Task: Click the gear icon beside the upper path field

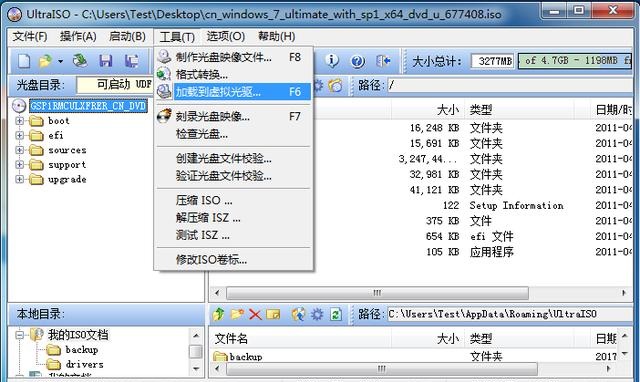Action: click(x=318, y=85)
